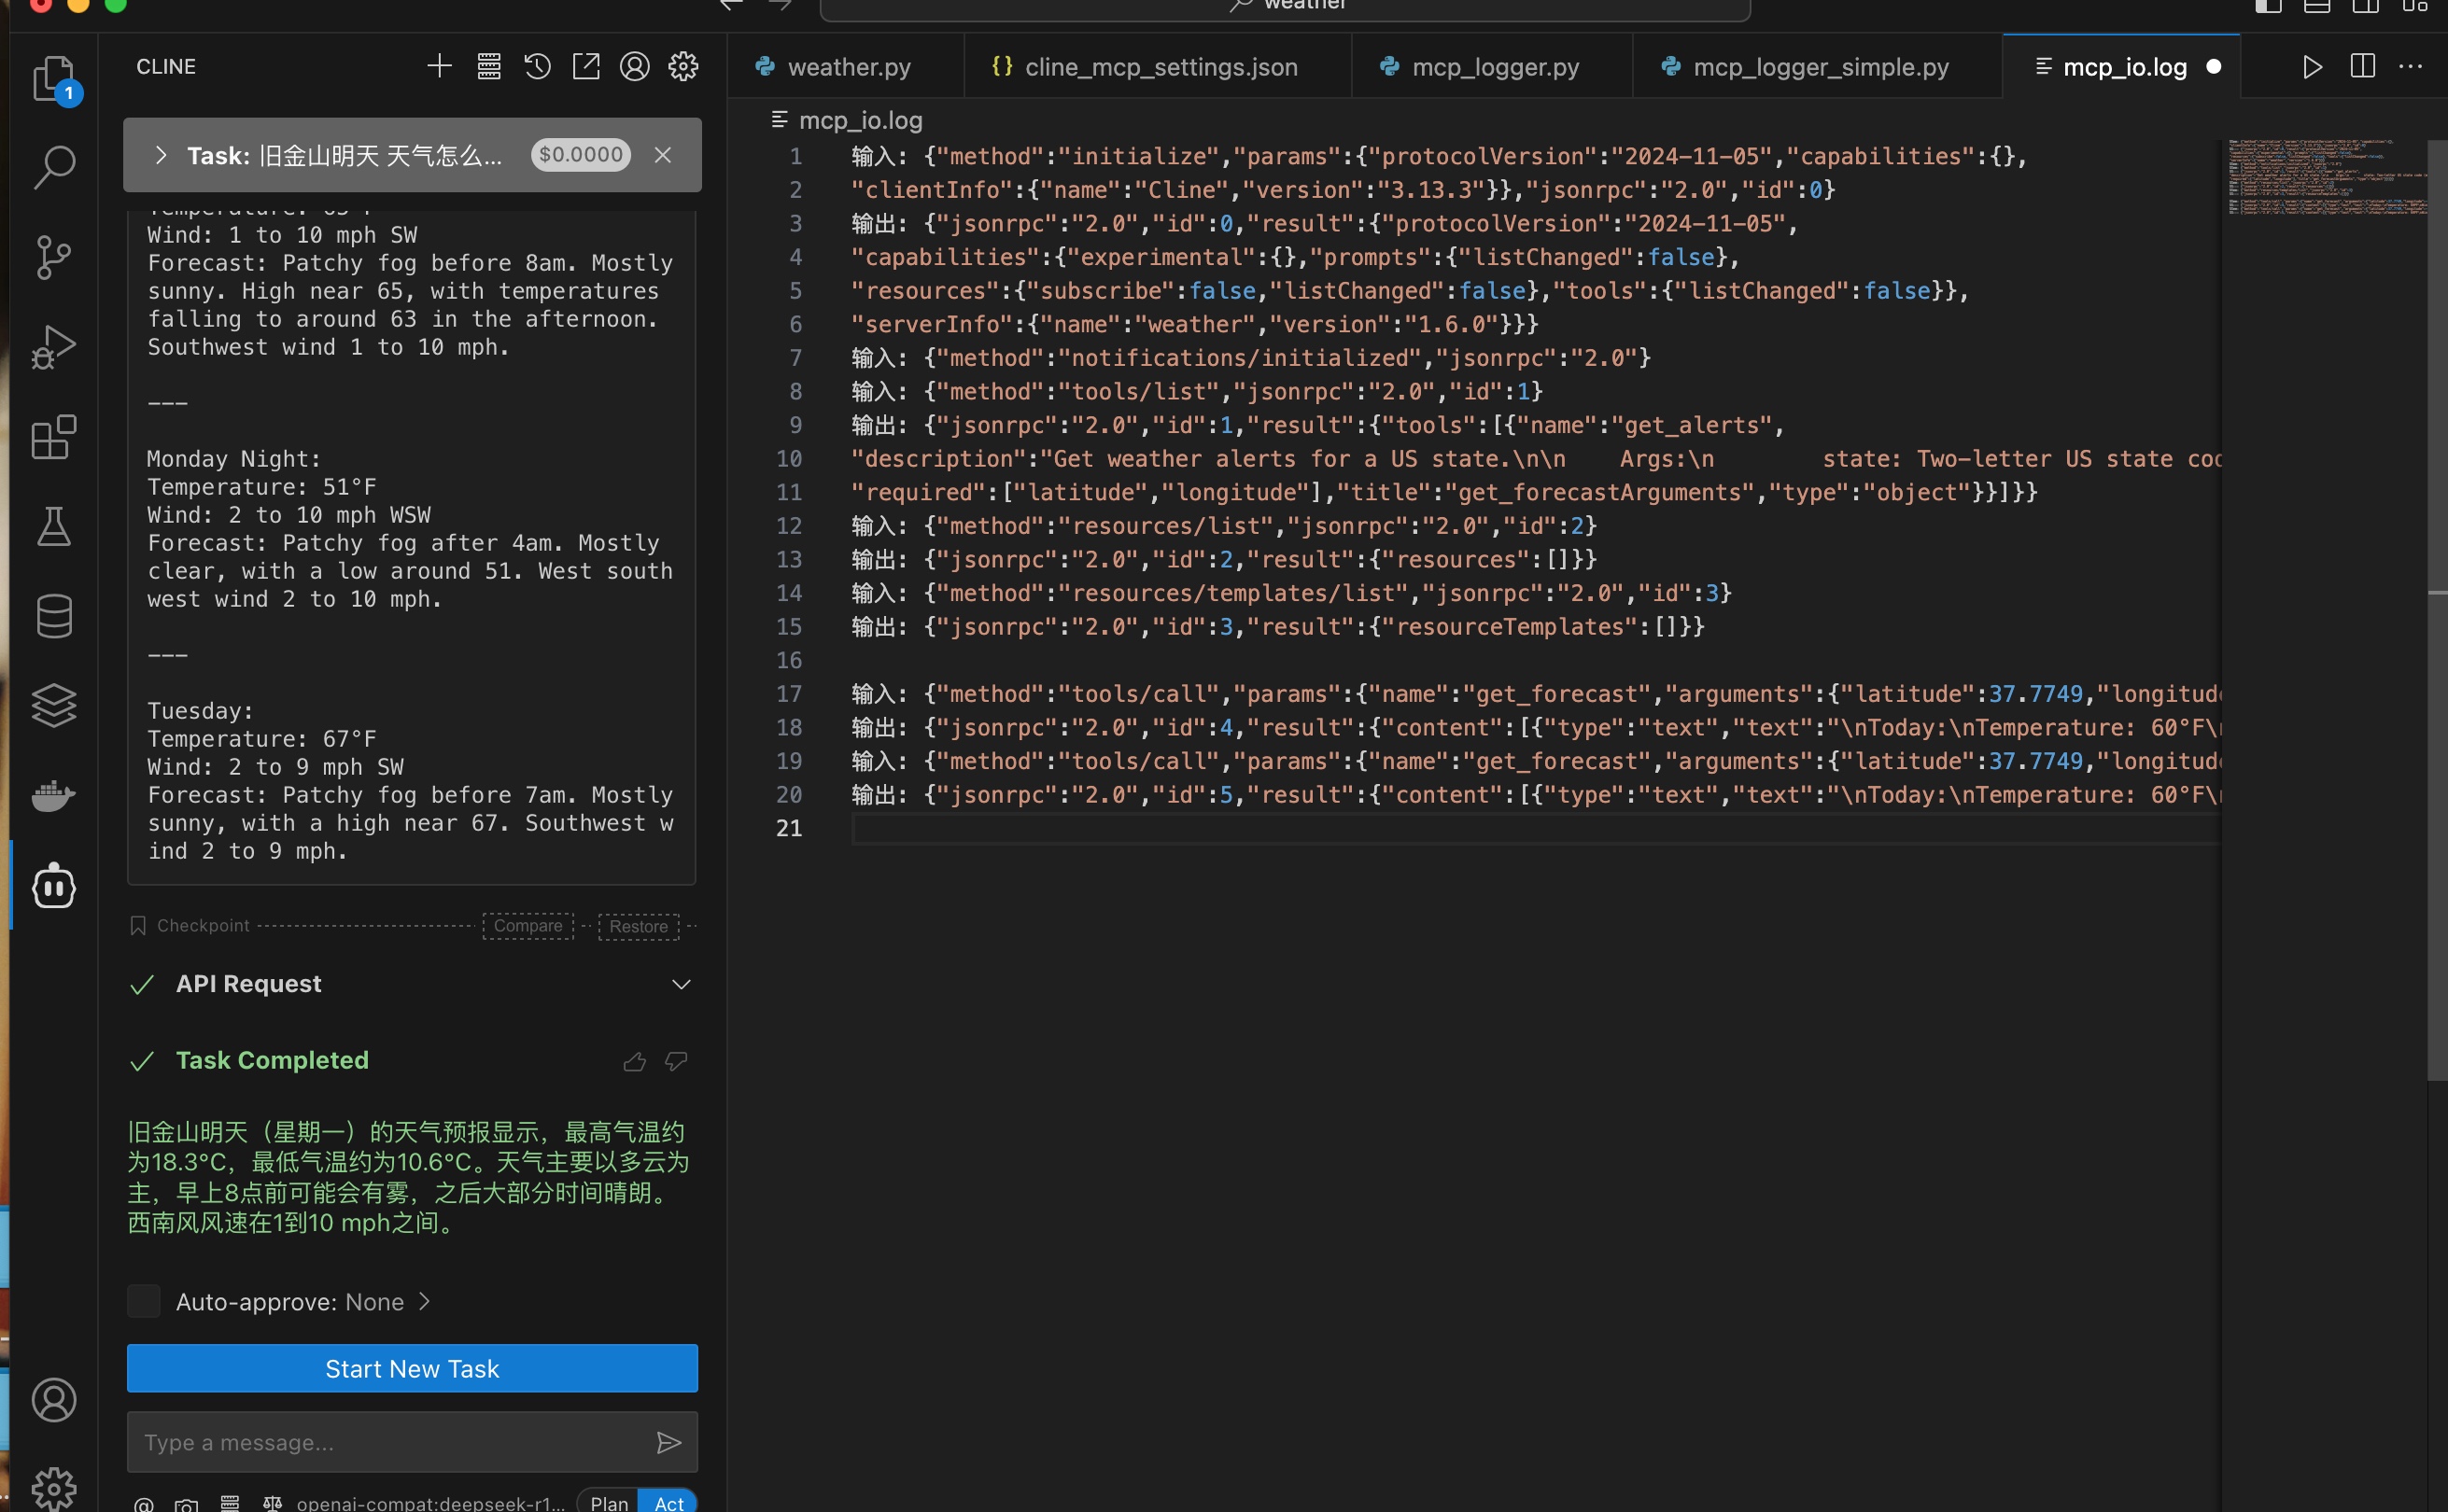2448x1512 pixels.
Task: Open the Docker view icon
Action: coord(54,796)
